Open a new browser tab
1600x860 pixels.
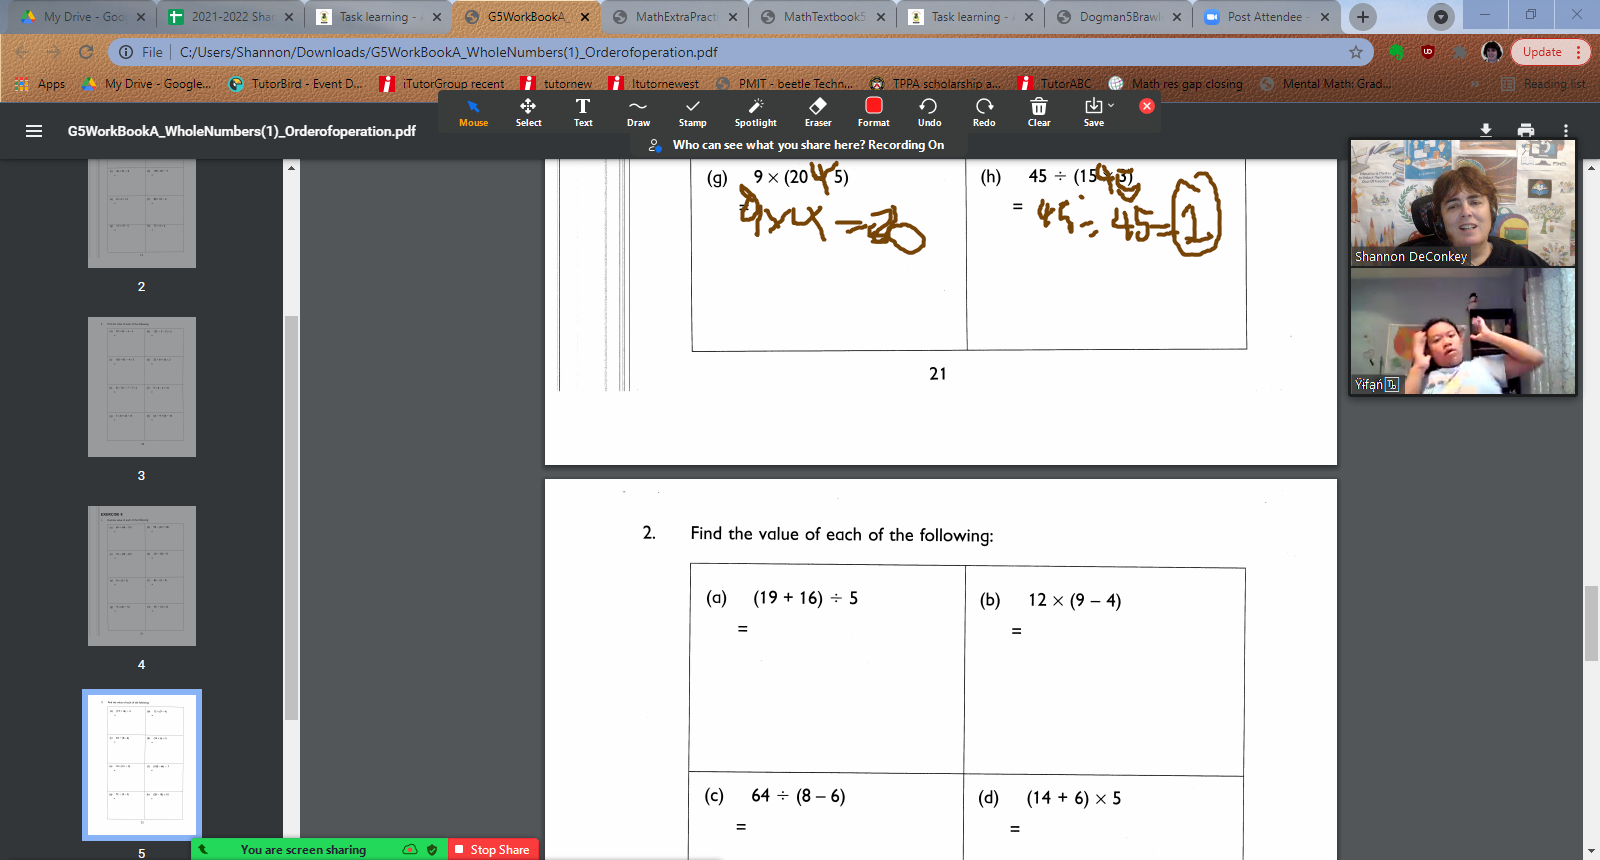pyautogui.click(x=1363, y=17)
